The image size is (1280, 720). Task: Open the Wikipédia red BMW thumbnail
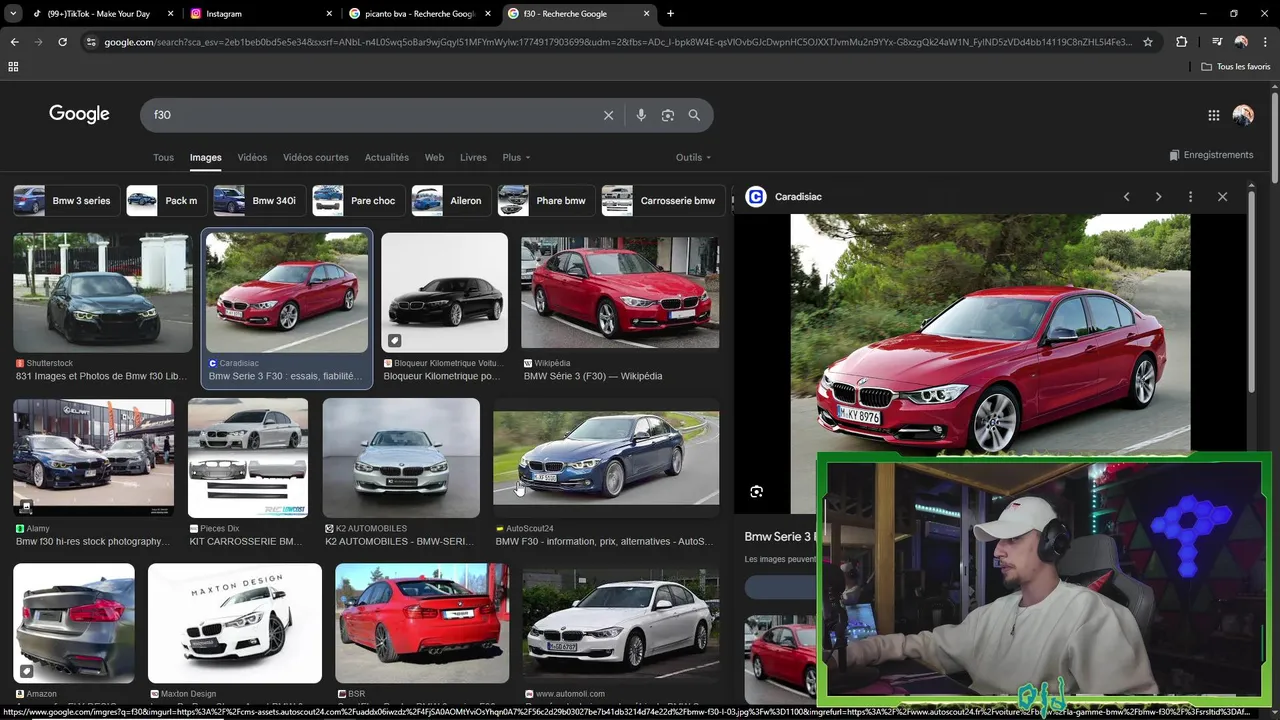620,292
